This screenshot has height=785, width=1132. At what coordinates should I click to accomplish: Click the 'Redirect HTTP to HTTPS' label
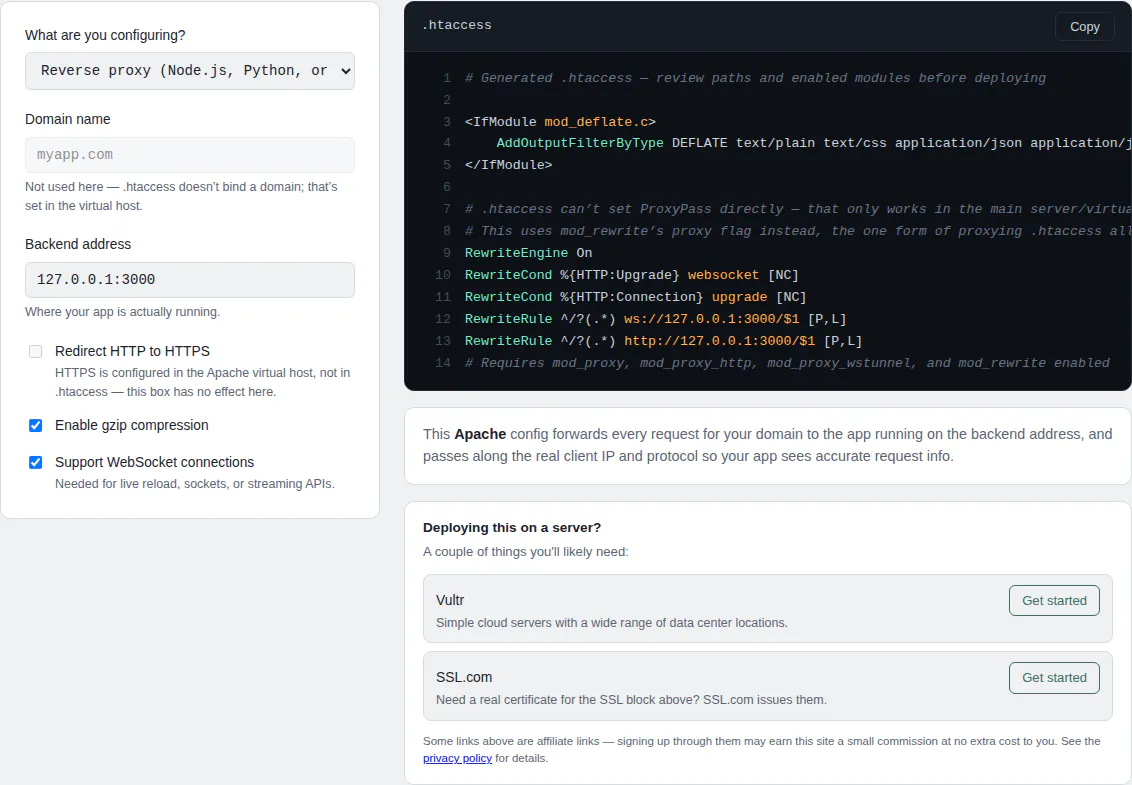click(x=132, y=352)
